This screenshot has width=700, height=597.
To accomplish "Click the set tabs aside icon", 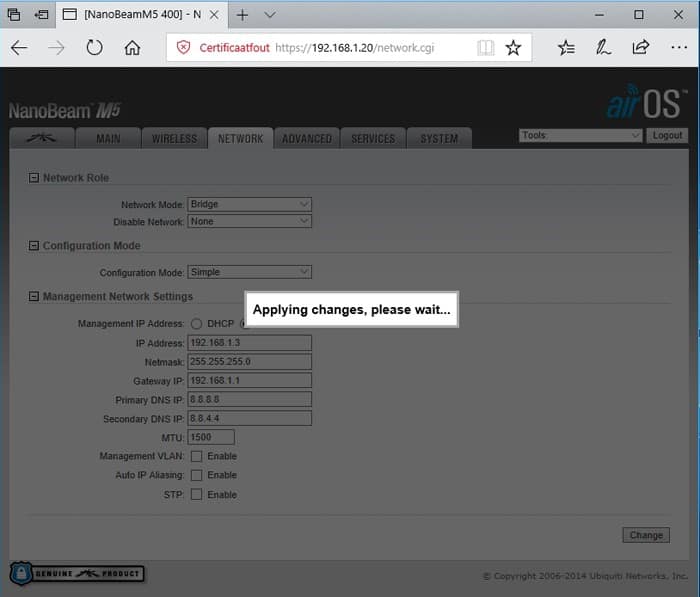I will [x=41, y=15].
